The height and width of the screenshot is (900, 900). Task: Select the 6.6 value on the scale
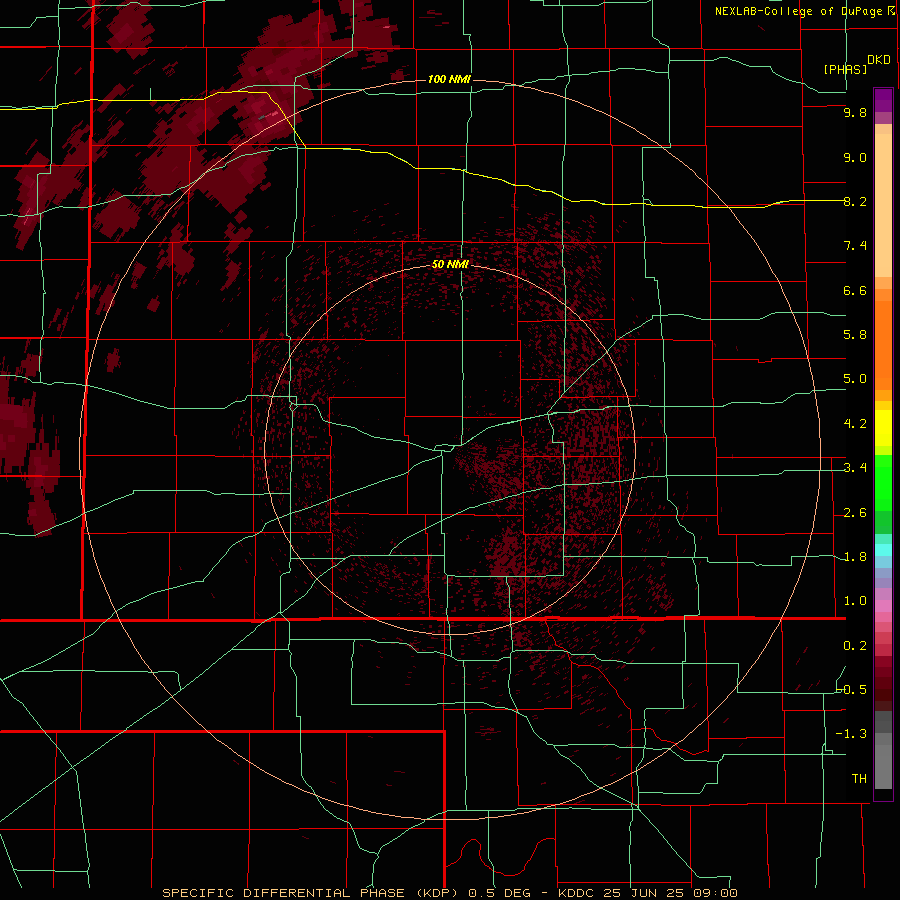(855, 290)
